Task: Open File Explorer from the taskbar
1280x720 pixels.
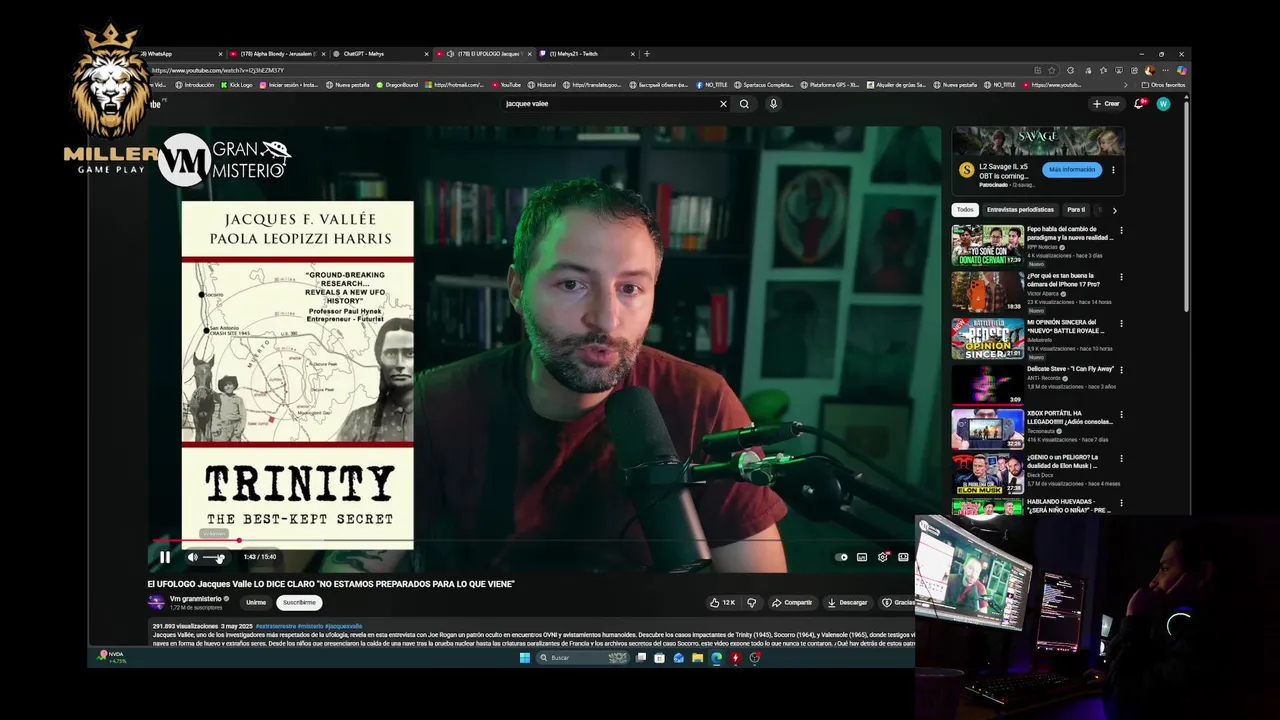Action: [697, 658]
